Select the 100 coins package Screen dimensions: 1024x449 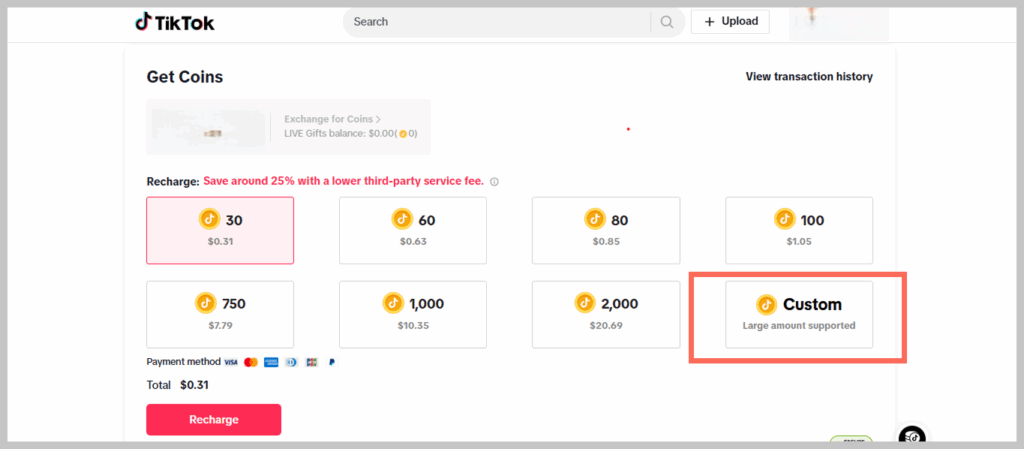(798, 230)
